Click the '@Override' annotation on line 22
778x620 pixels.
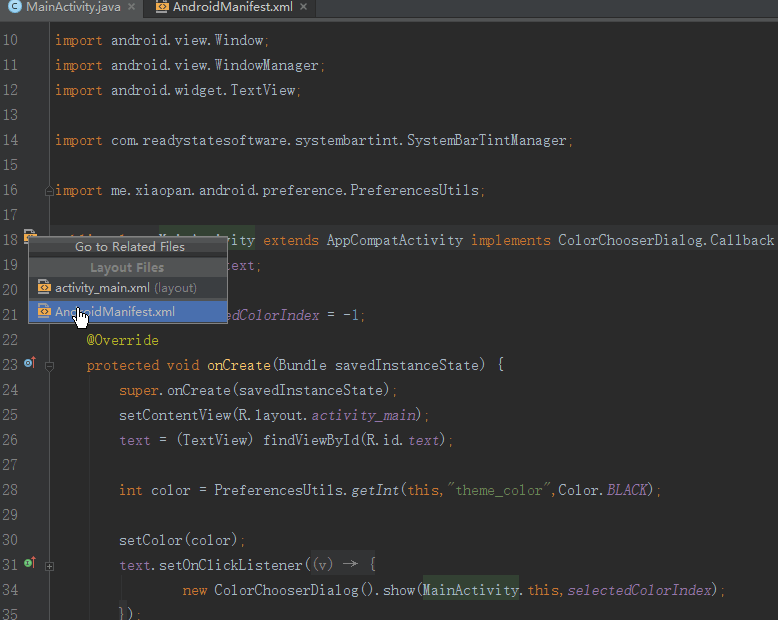point(123,340)
